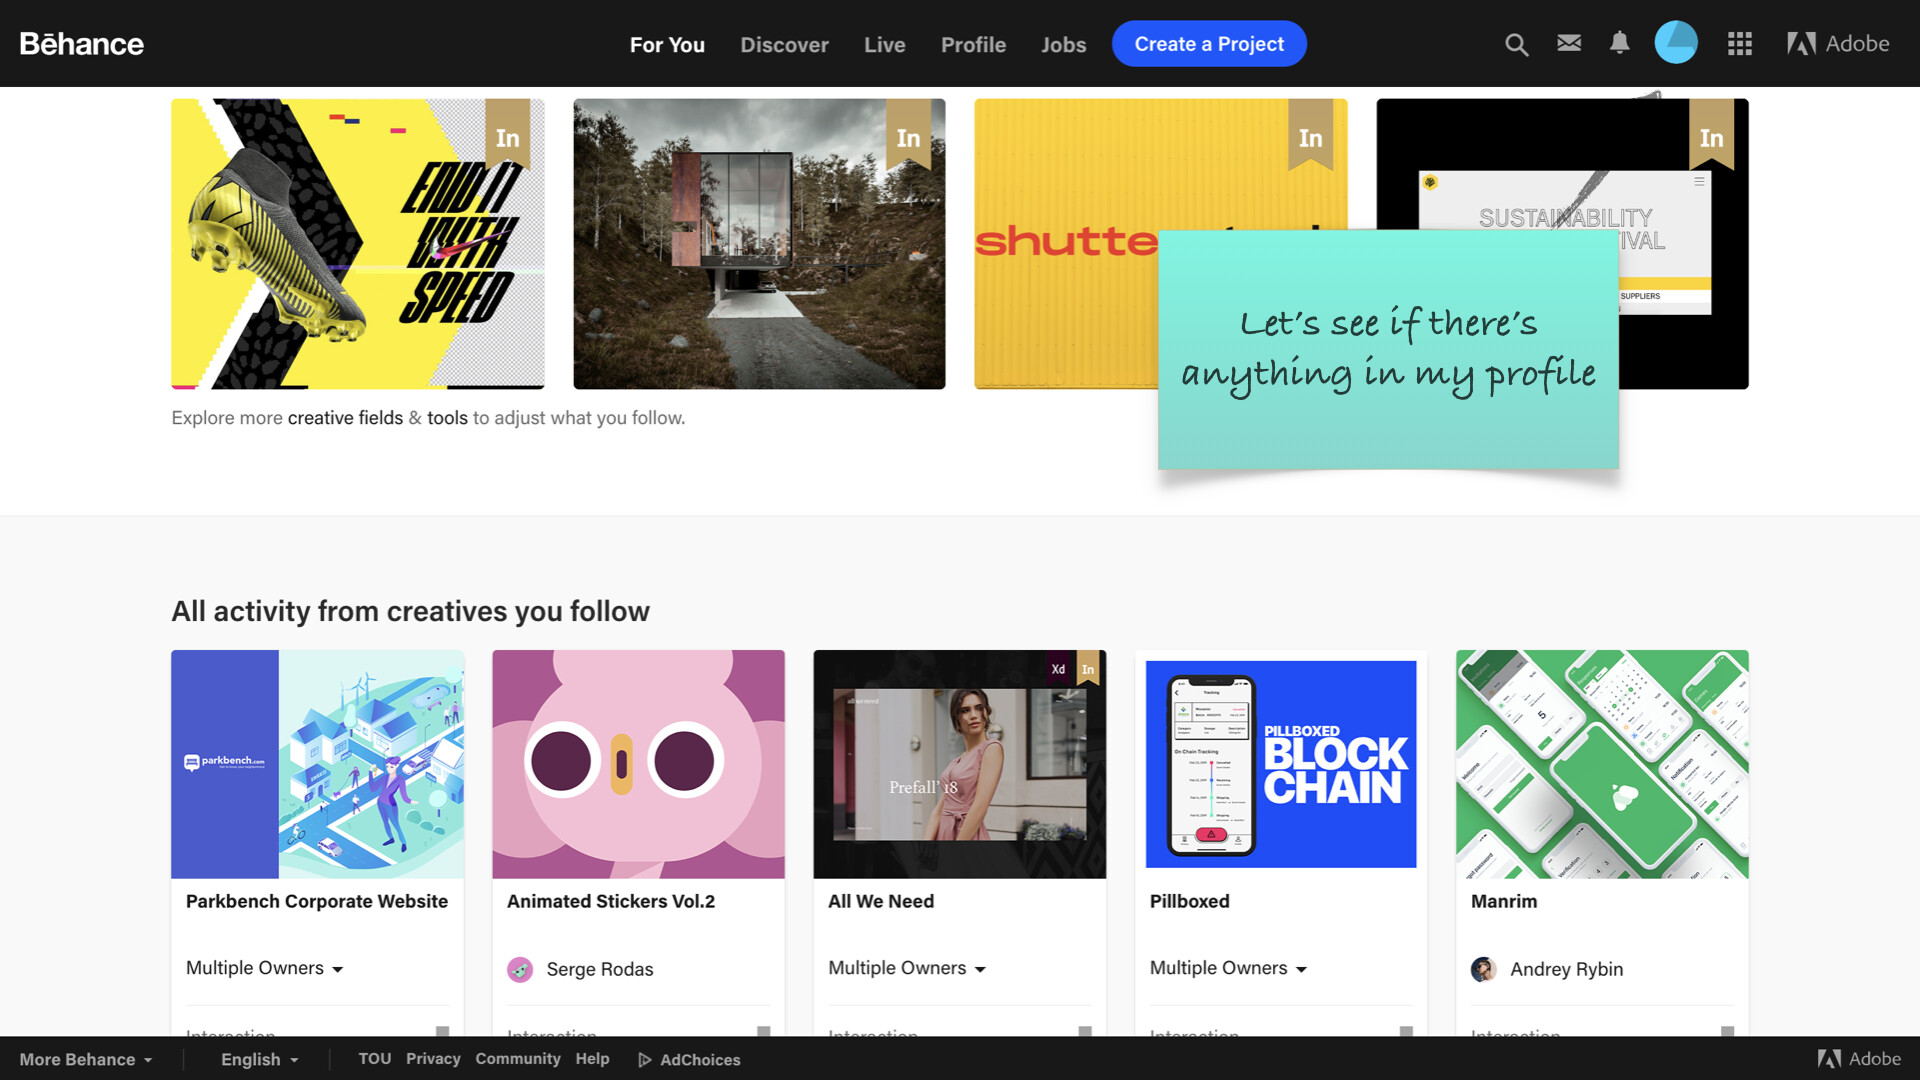Go to the Discover tab
Viewport: 1920px width, 1080px height.
(784, 45)
